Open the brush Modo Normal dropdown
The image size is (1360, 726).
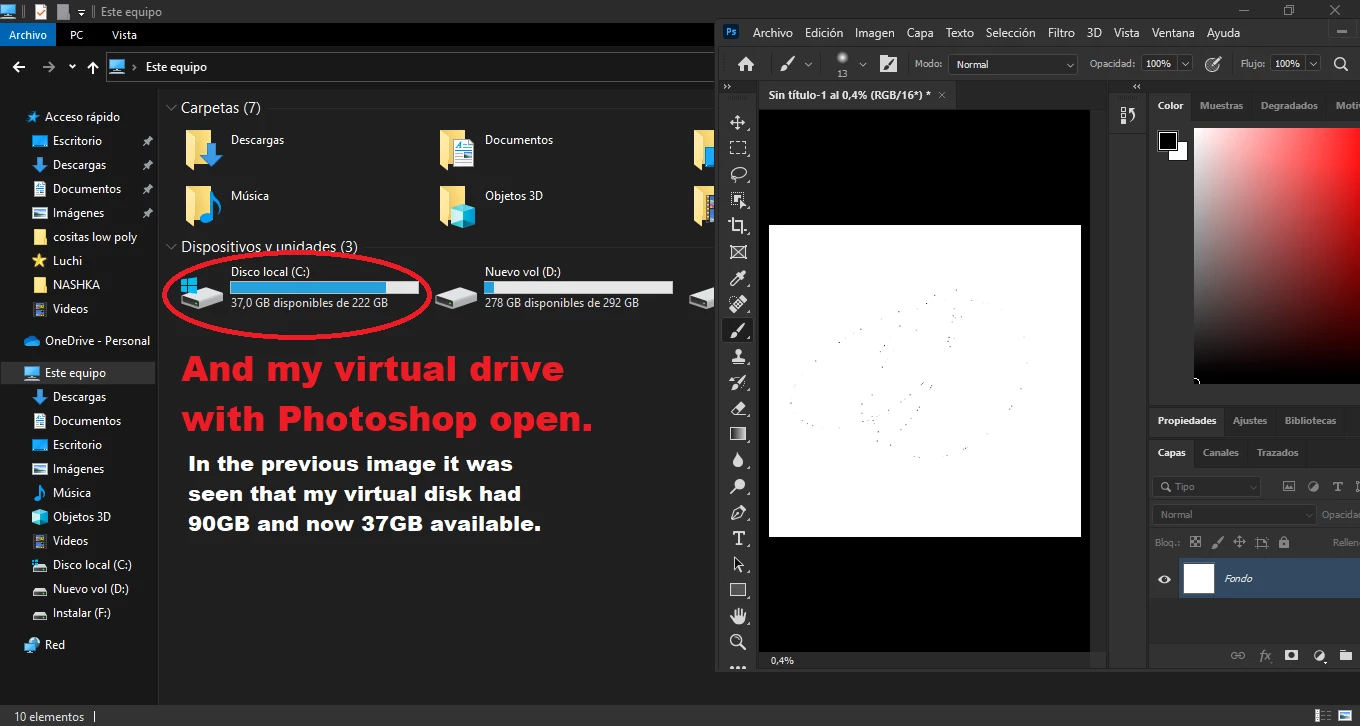click(1012, 64)
